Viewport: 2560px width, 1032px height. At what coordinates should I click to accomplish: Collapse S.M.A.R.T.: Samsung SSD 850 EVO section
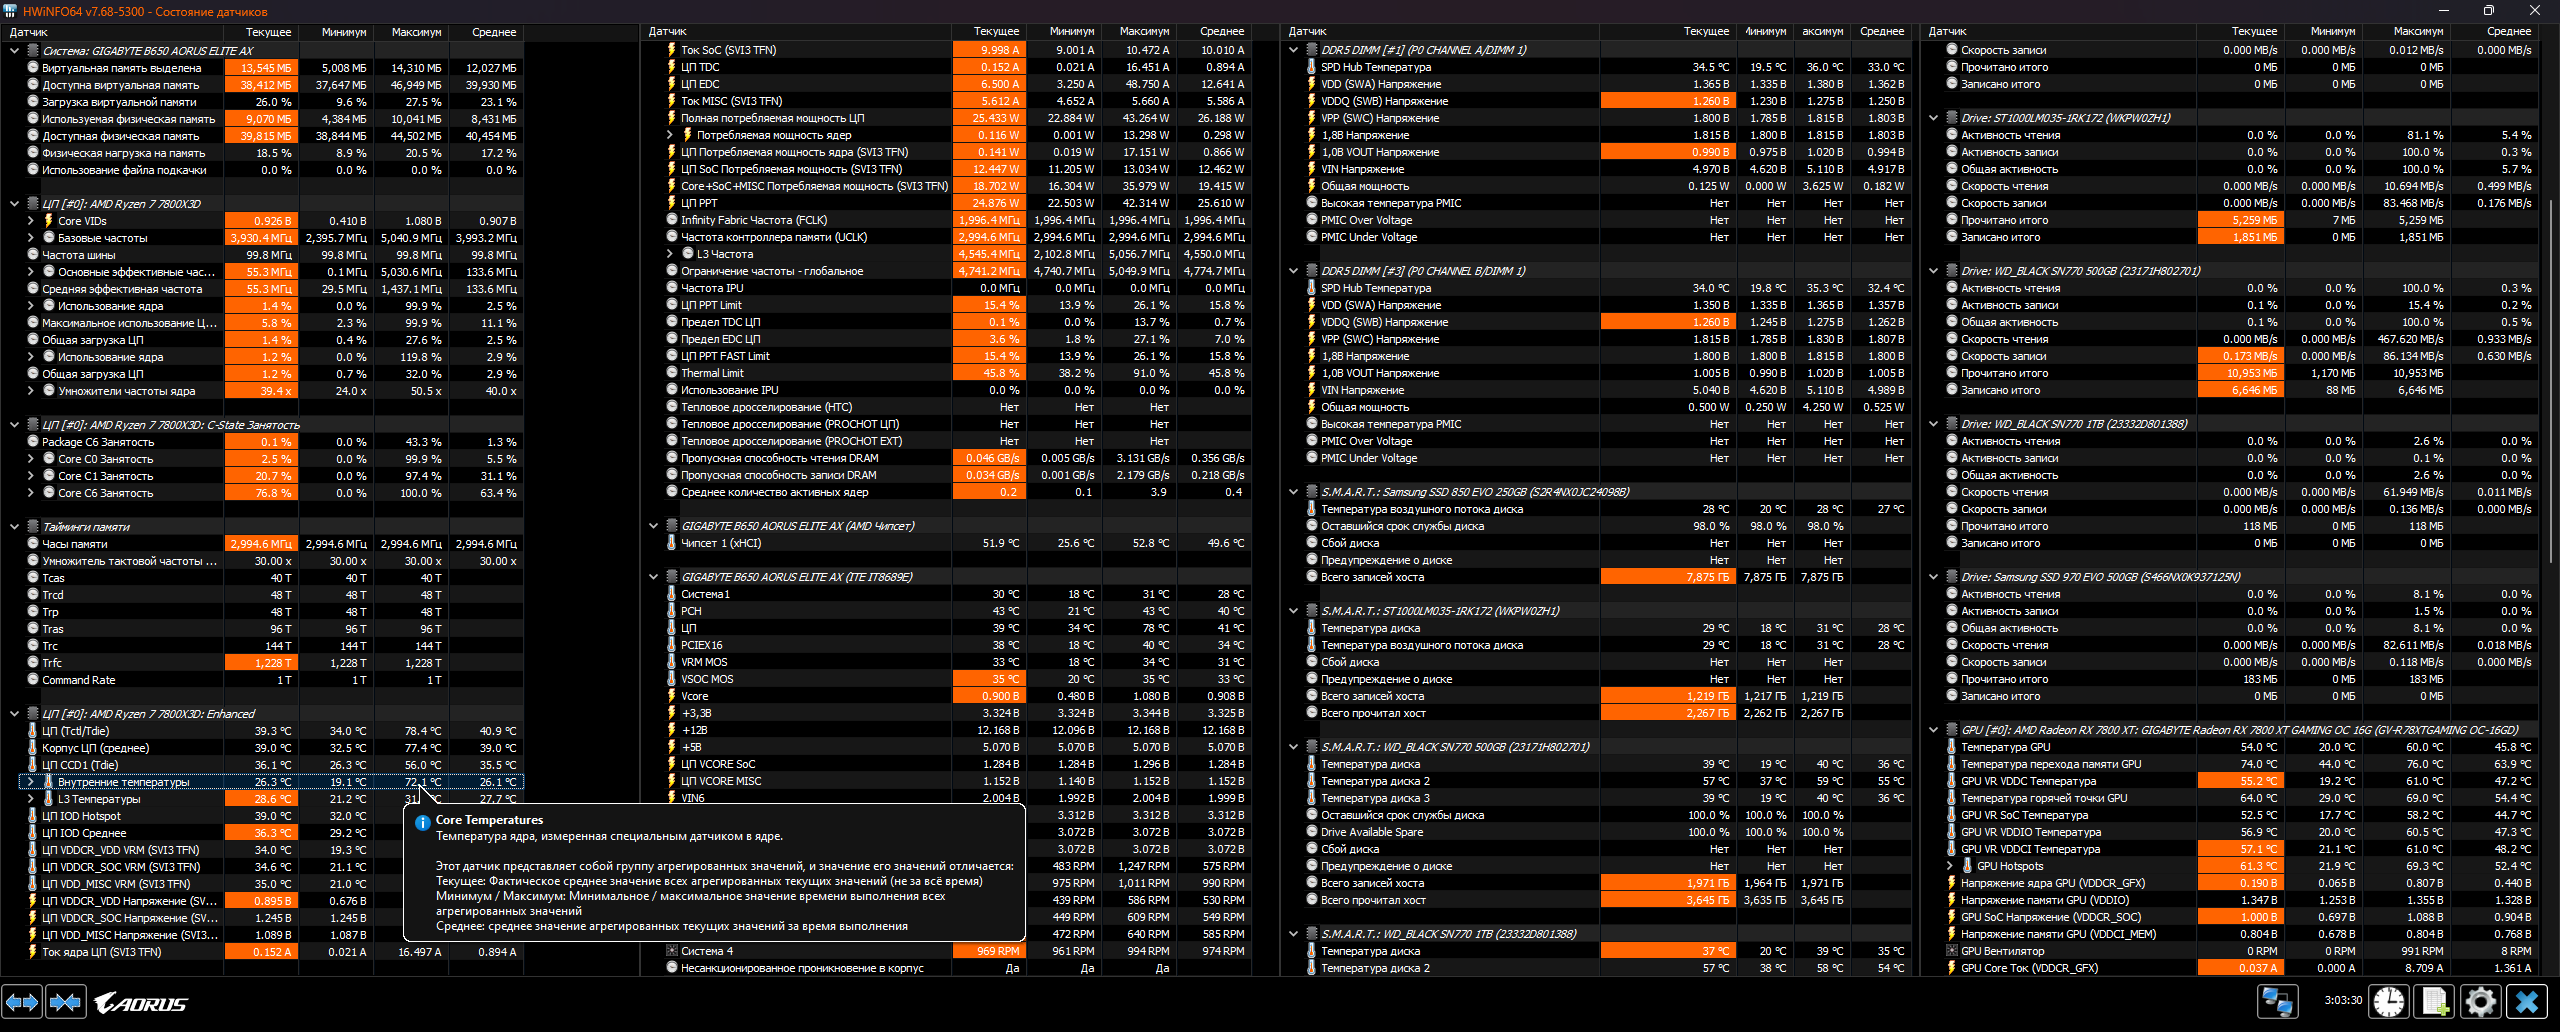tap(1294, 492)
